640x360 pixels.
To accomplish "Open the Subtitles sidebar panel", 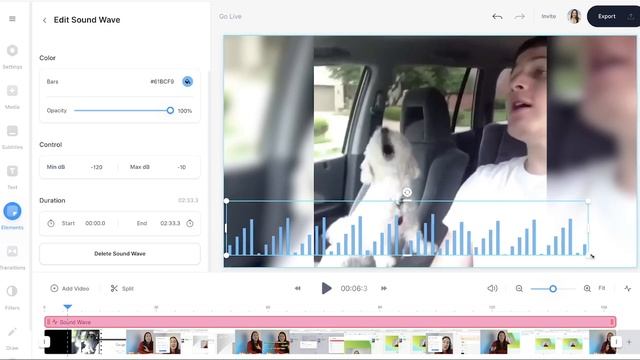I will pos(12,136).
